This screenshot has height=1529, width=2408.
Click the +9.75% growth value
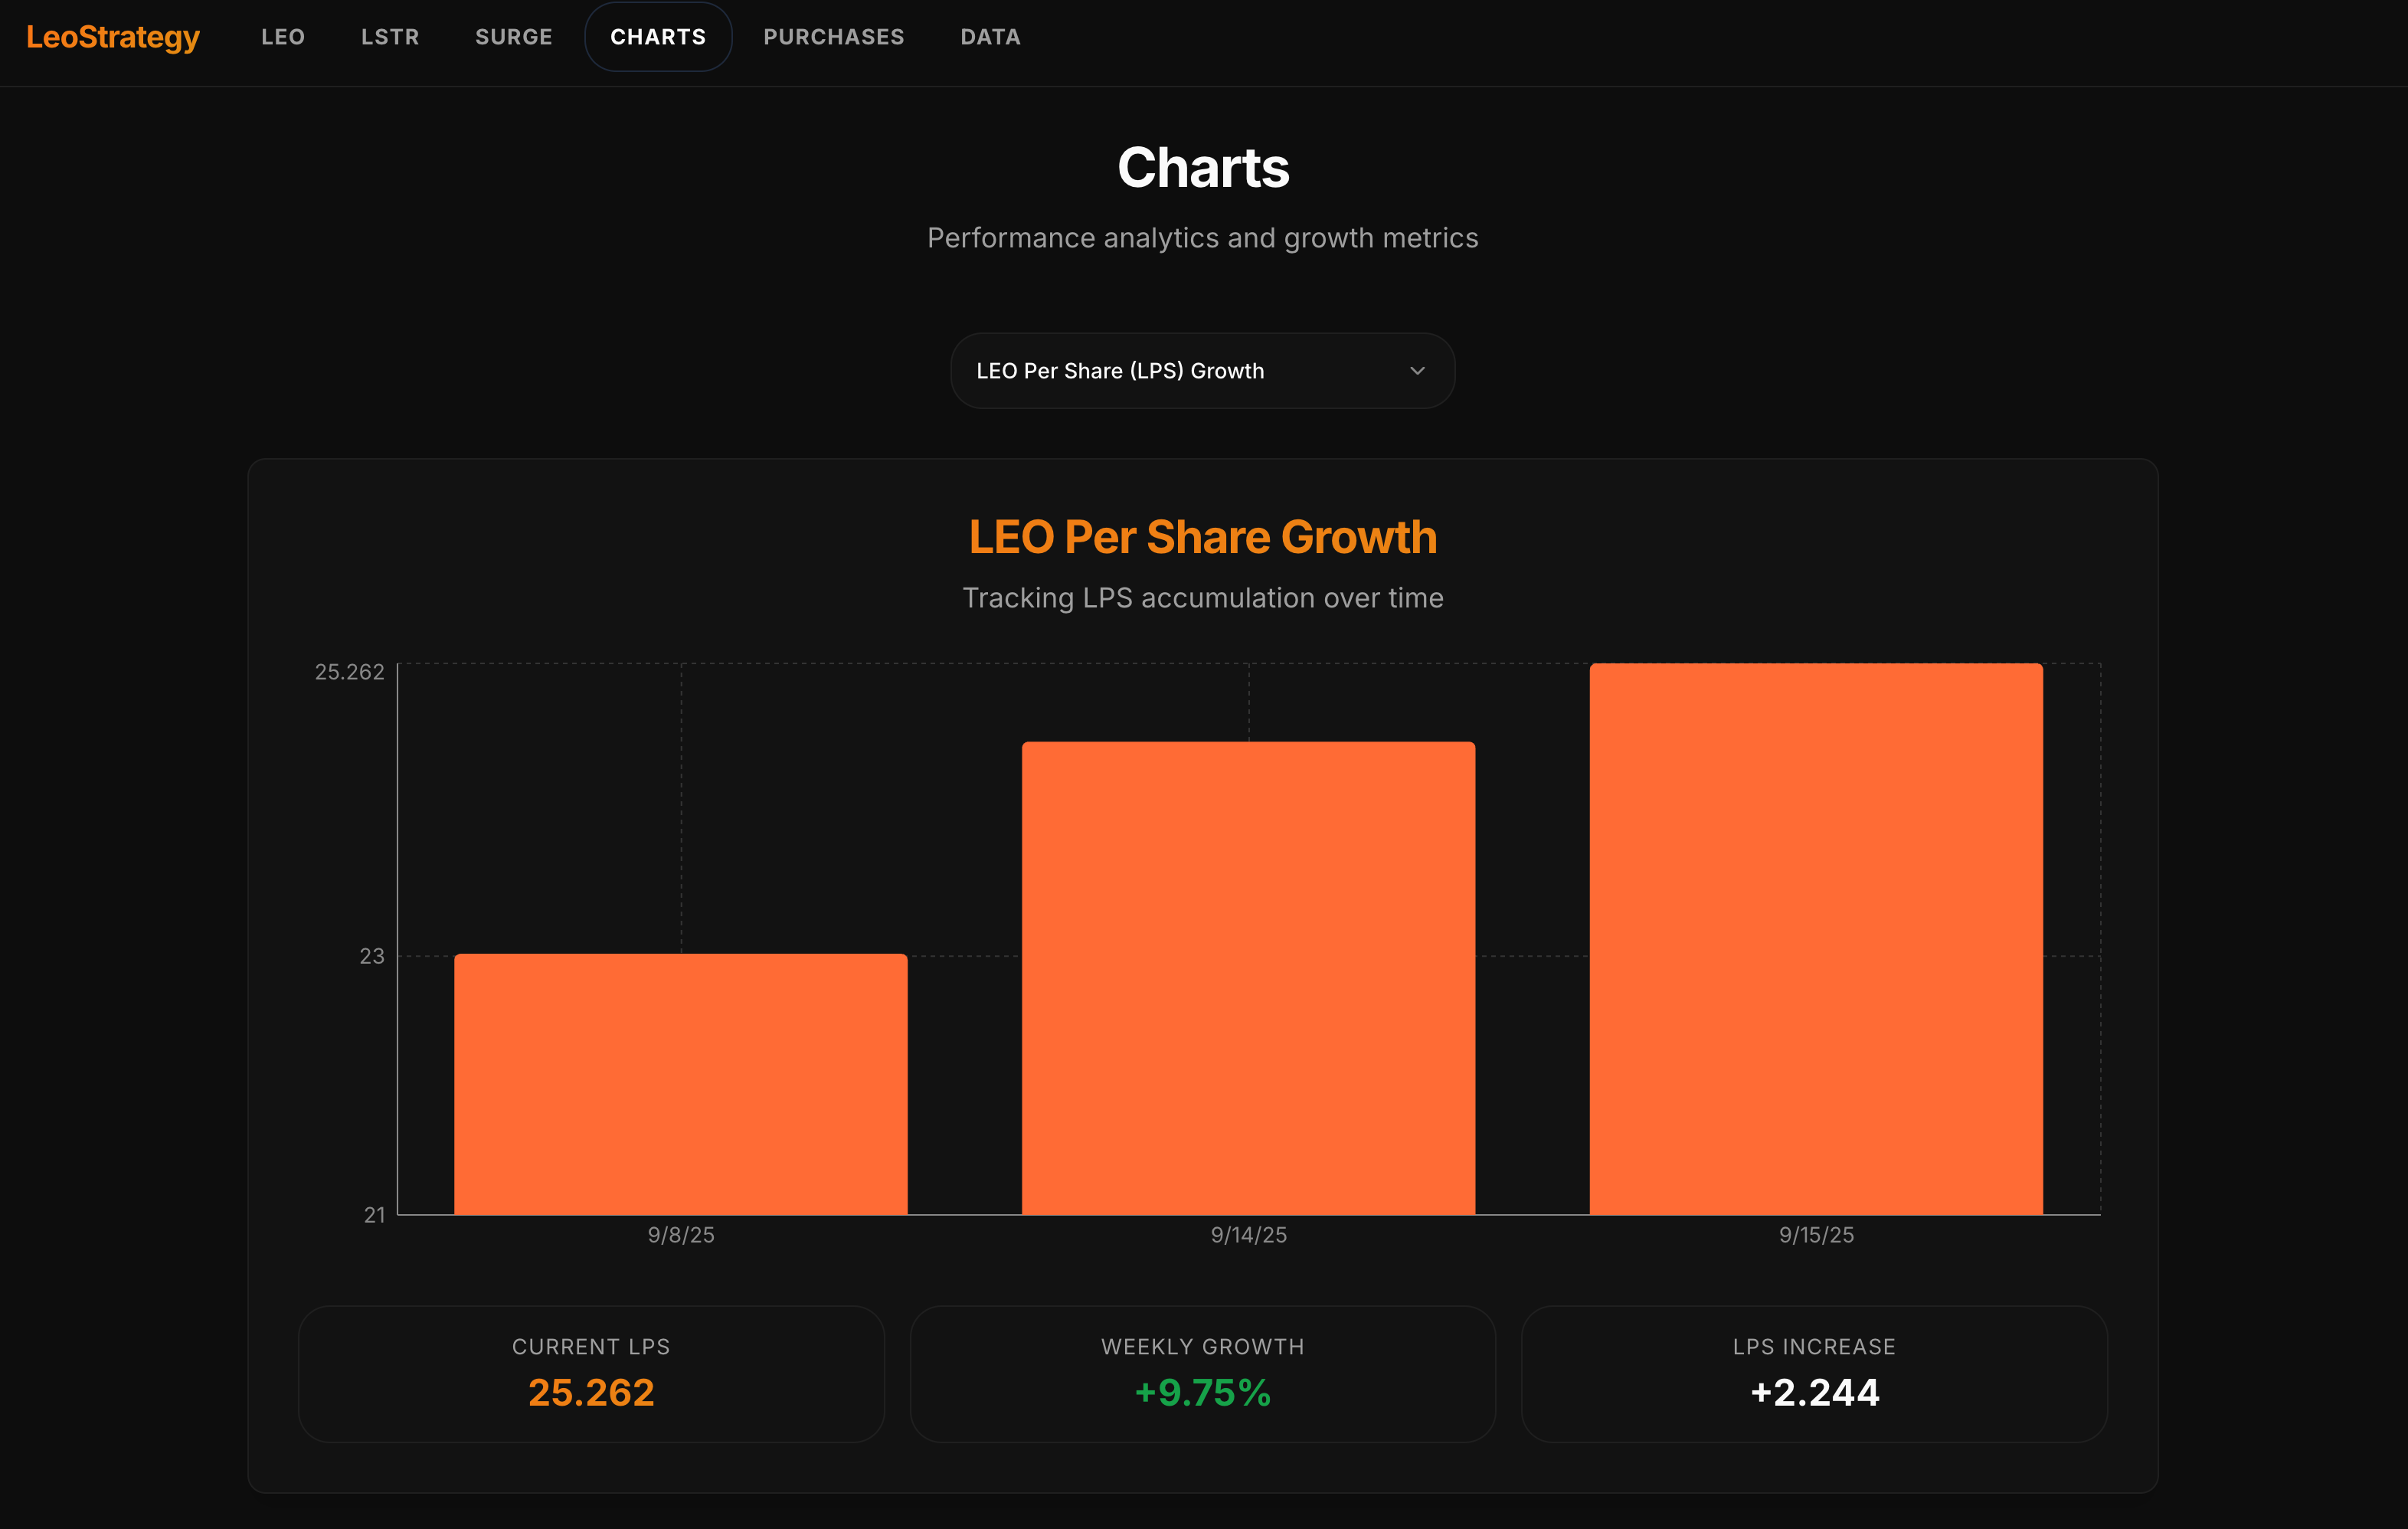click(x=1203, y=1392)
